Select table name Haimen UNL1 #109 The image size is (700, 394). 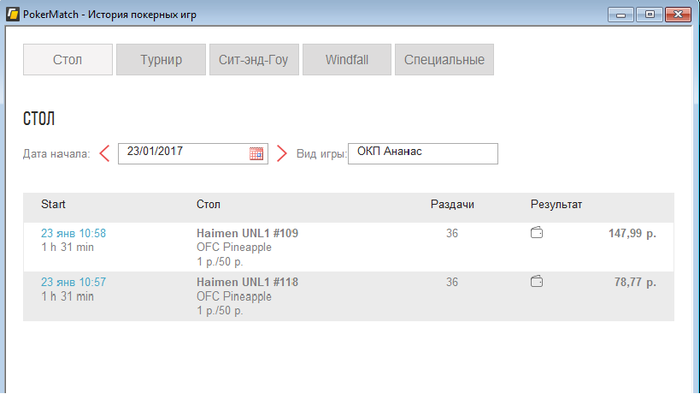click(247, 233)
